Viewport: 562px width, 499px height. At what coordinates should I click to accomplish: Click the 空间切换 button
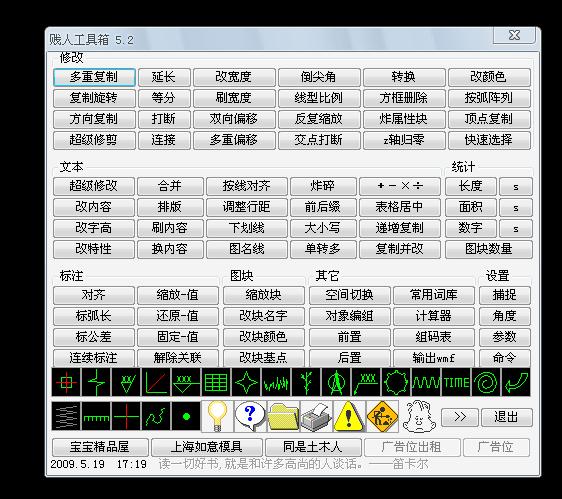(x=349, y=295)
